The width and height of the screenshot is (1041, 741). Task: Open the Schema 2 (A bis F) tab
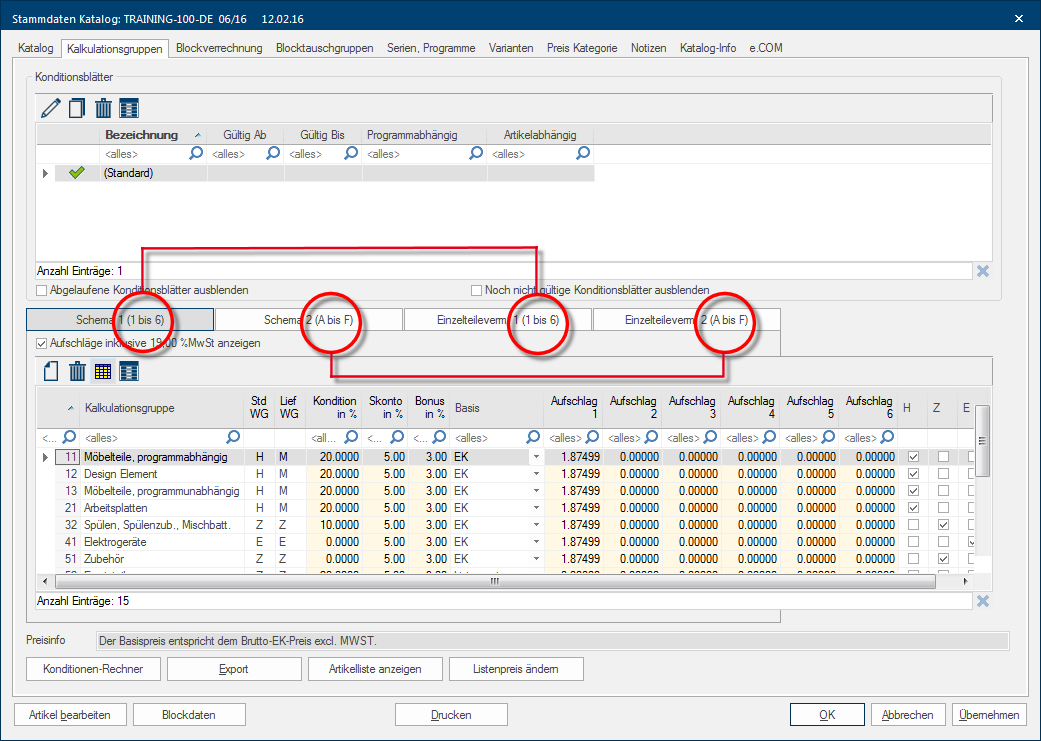click(309, 320)
